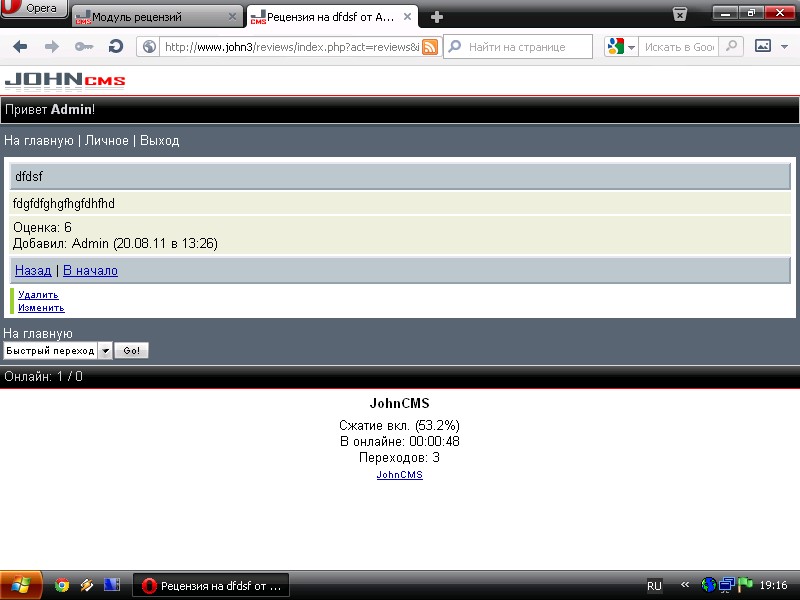Click the Go! button
The width and height of the screenshot is (800, 600).
click(131, 351)
